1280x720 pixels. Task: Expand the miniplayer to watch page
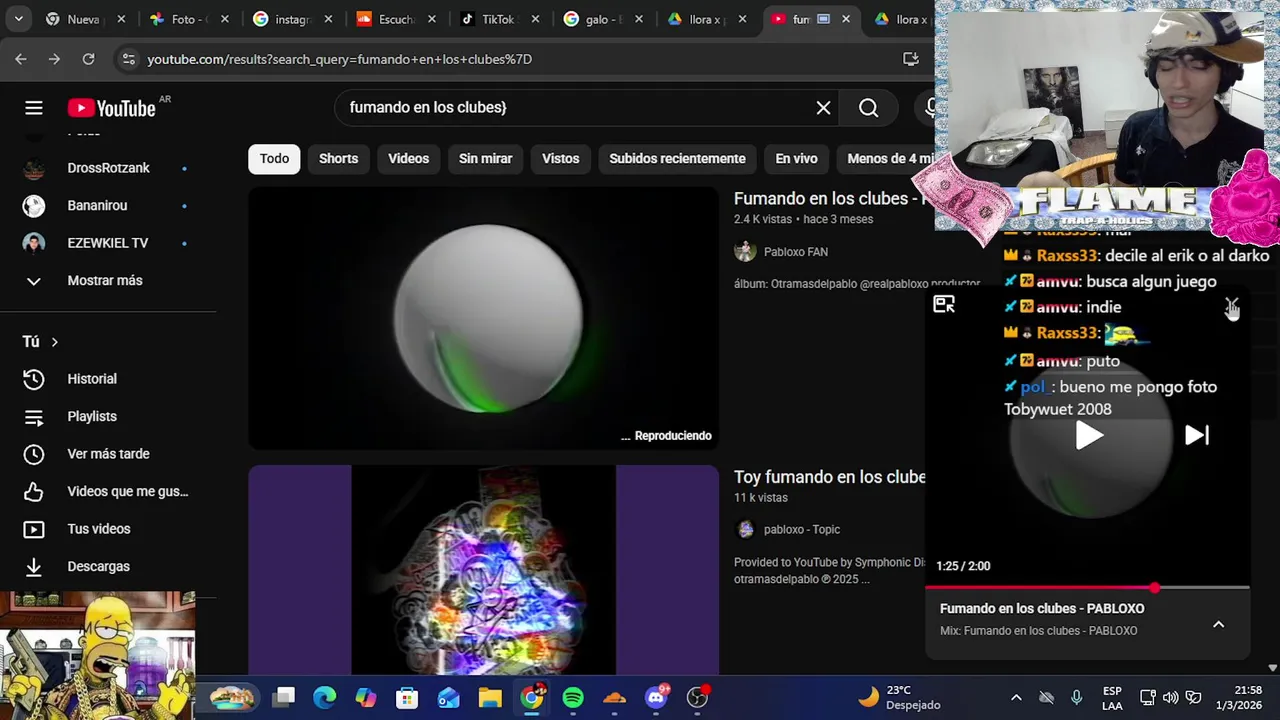coord(944,305)
